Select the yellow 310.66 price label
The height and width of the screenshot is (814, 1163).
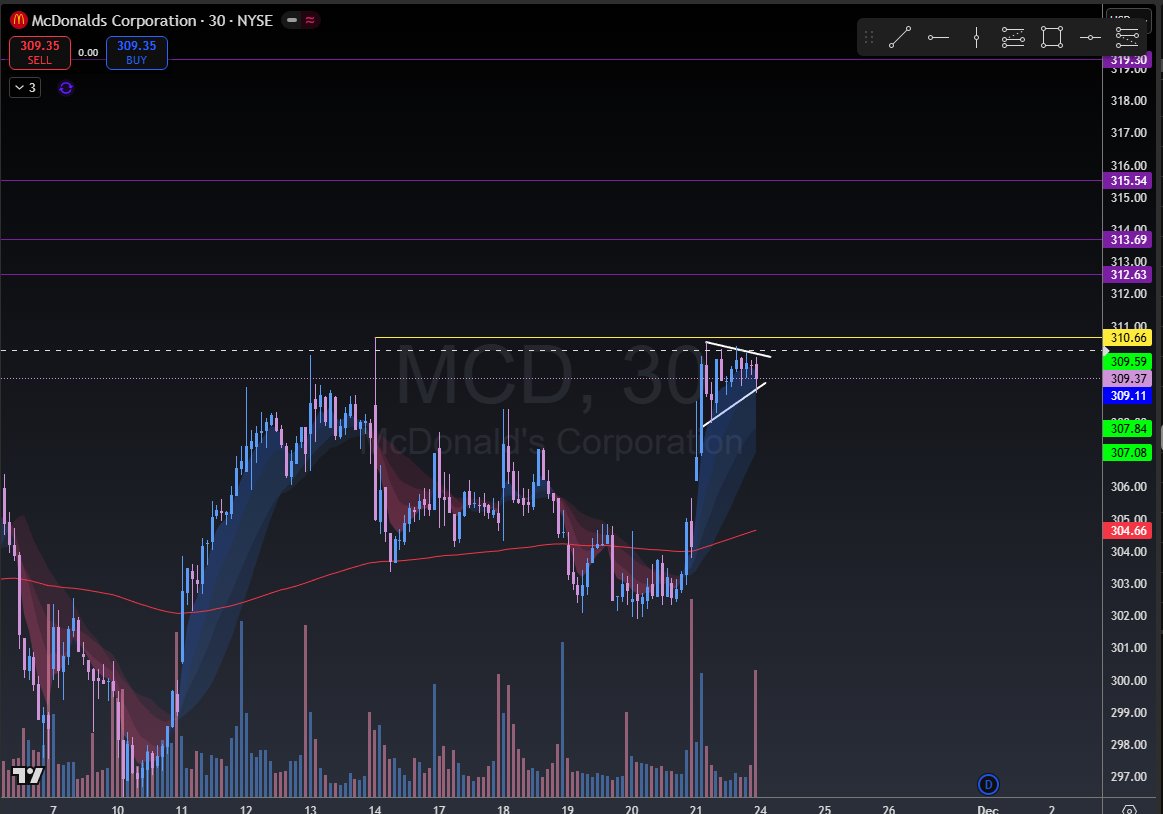tap(1128, 338)
